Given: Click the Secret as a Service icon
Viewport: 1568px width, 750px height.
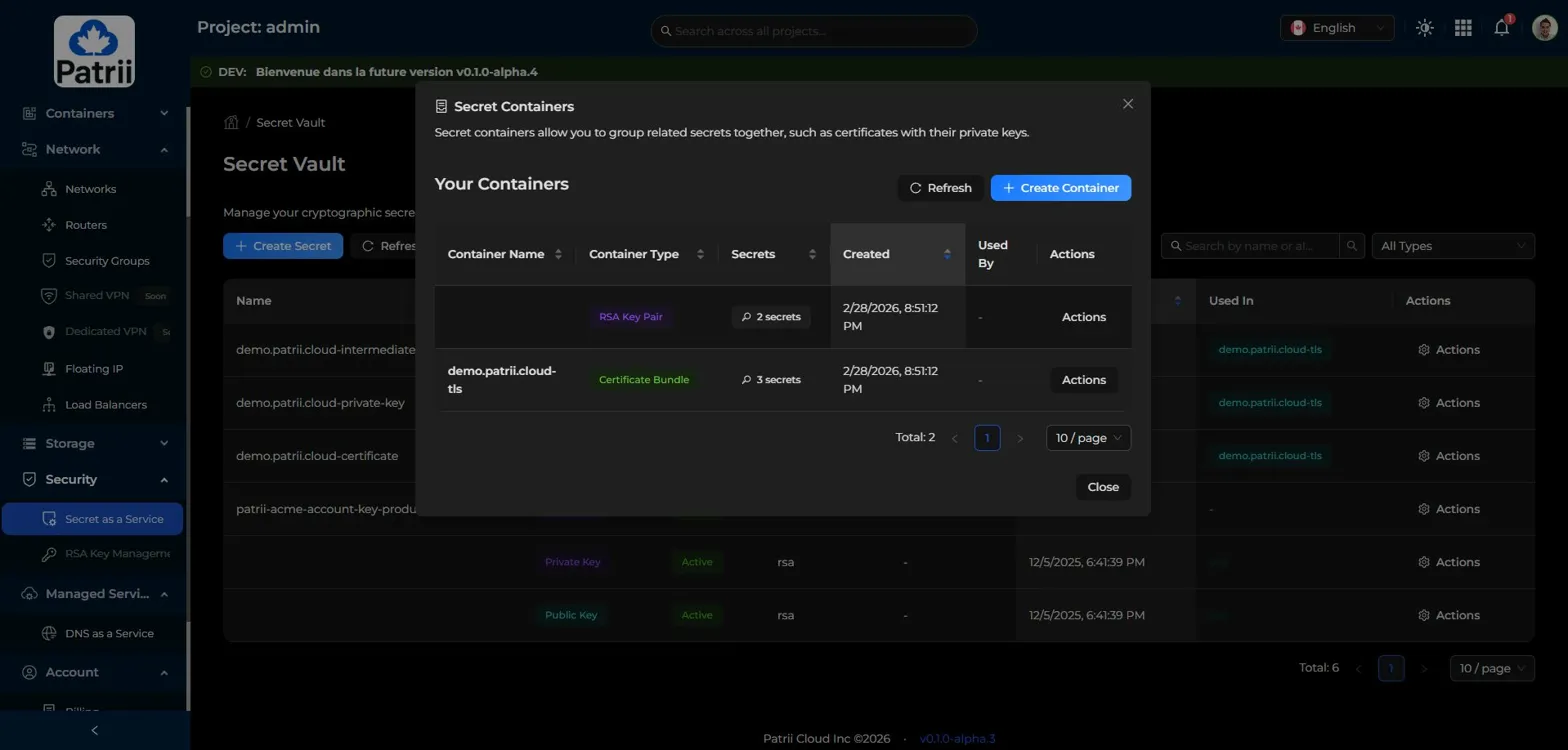Looking at the screenshot, I should coord(48,519).
